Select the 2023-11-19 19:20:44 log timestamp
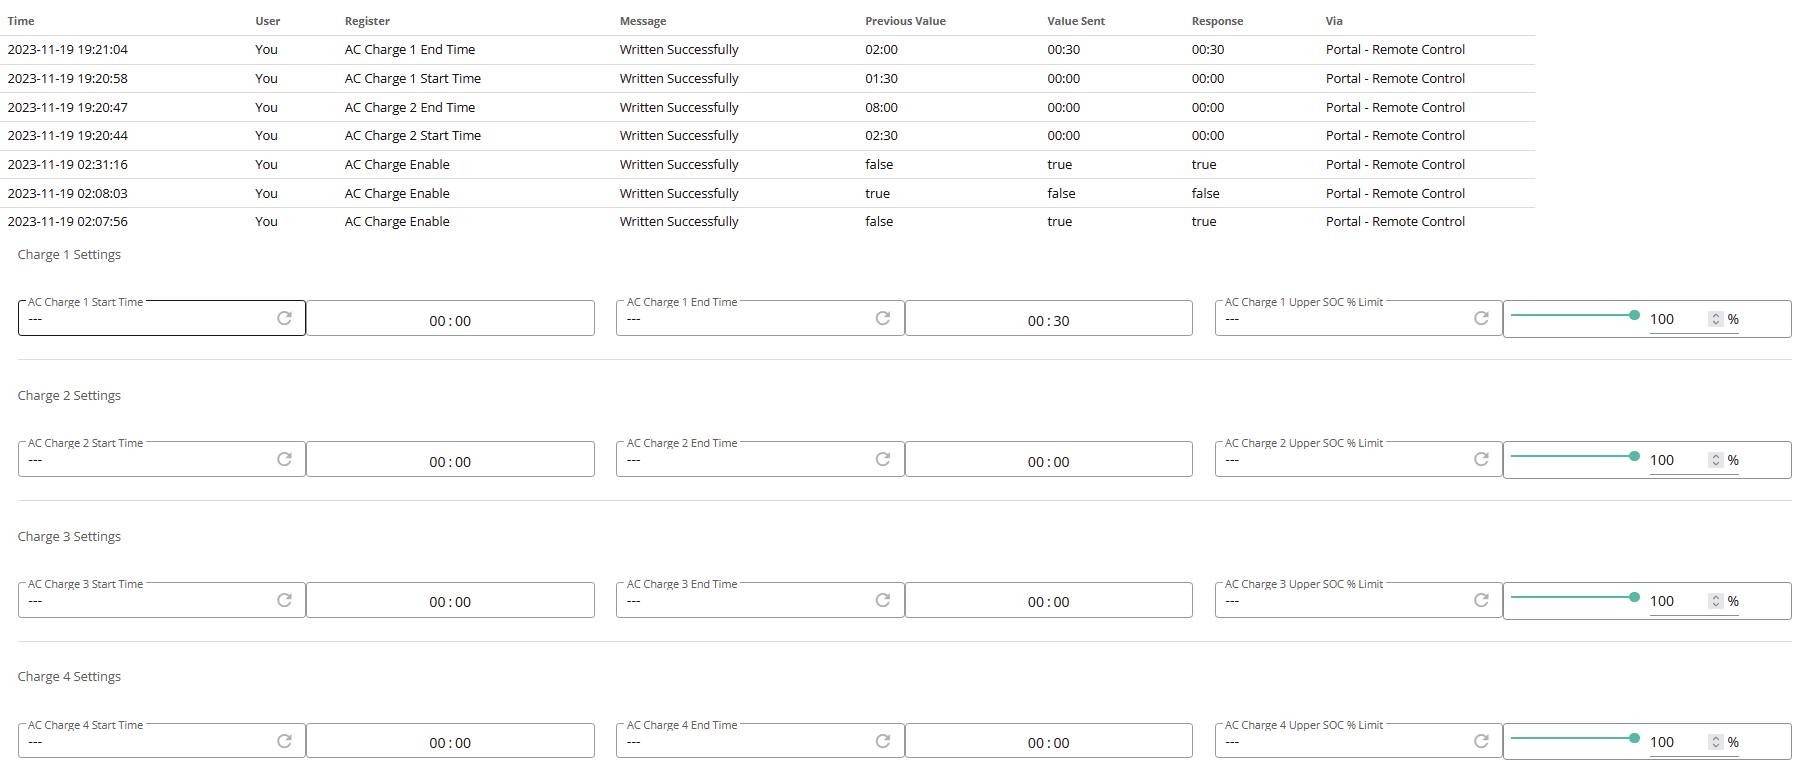This screenshot has width=1796, height=766. (68, 135)
